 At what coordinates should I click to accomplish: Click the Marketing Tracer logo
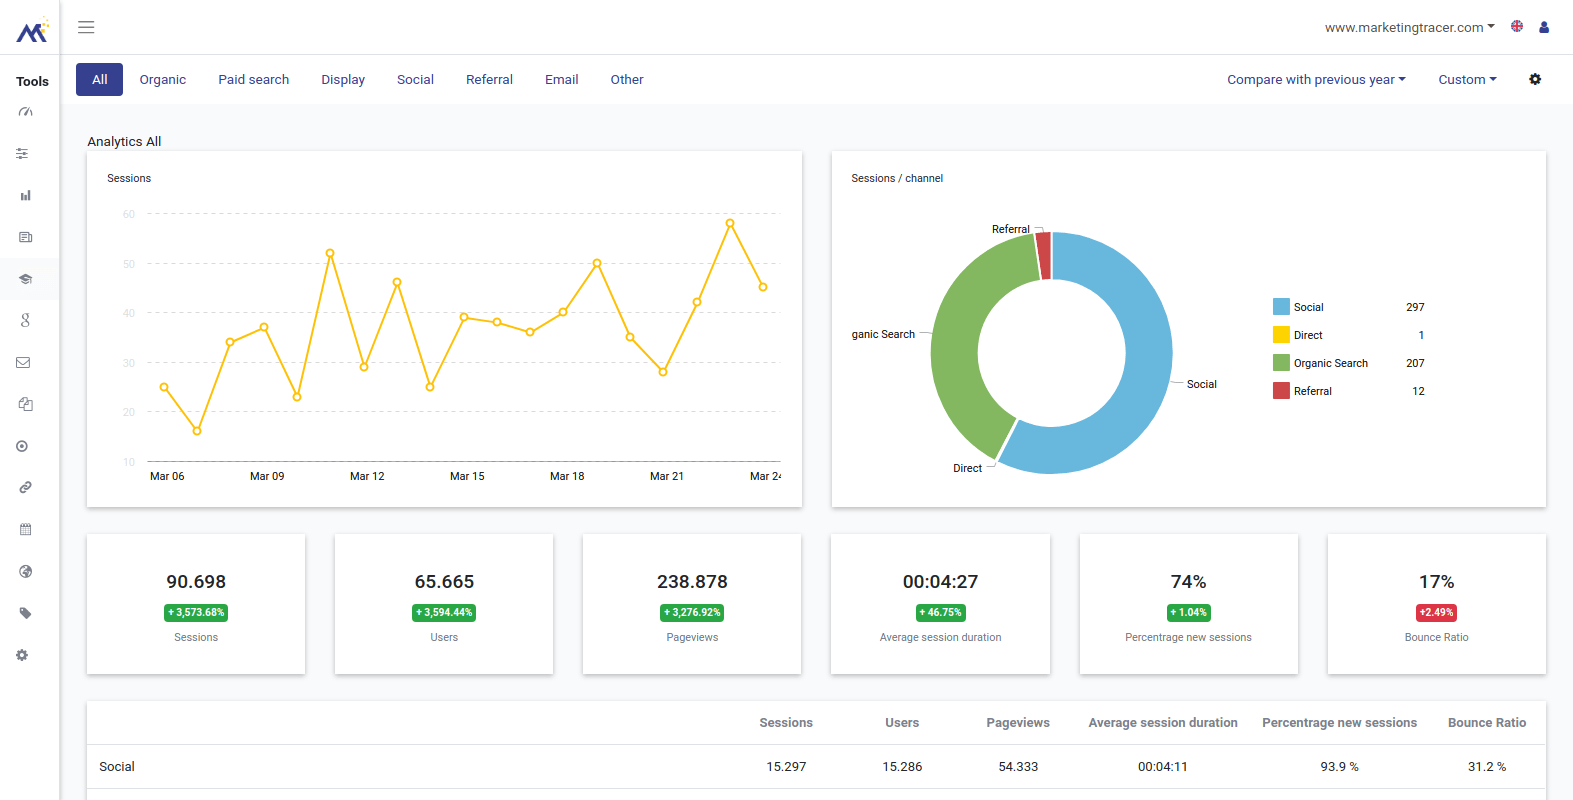click(32, 31)
